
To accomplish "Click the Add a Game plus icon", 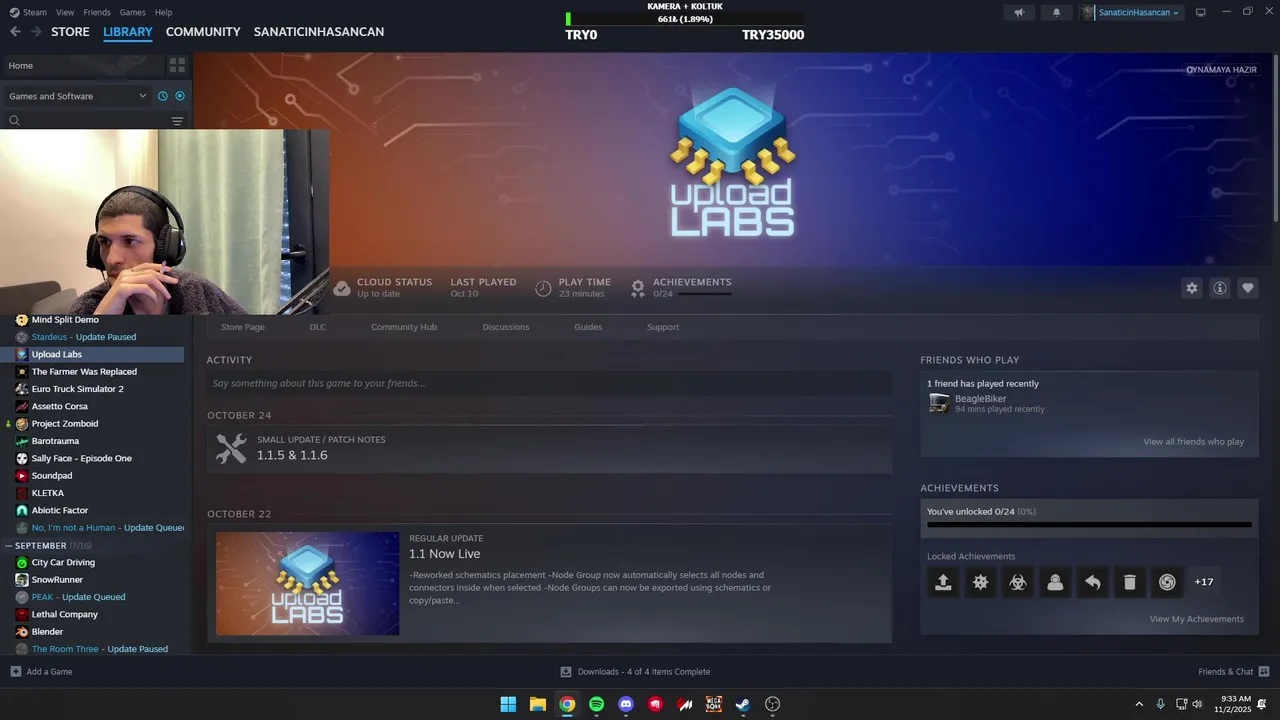I will [15, 672].
